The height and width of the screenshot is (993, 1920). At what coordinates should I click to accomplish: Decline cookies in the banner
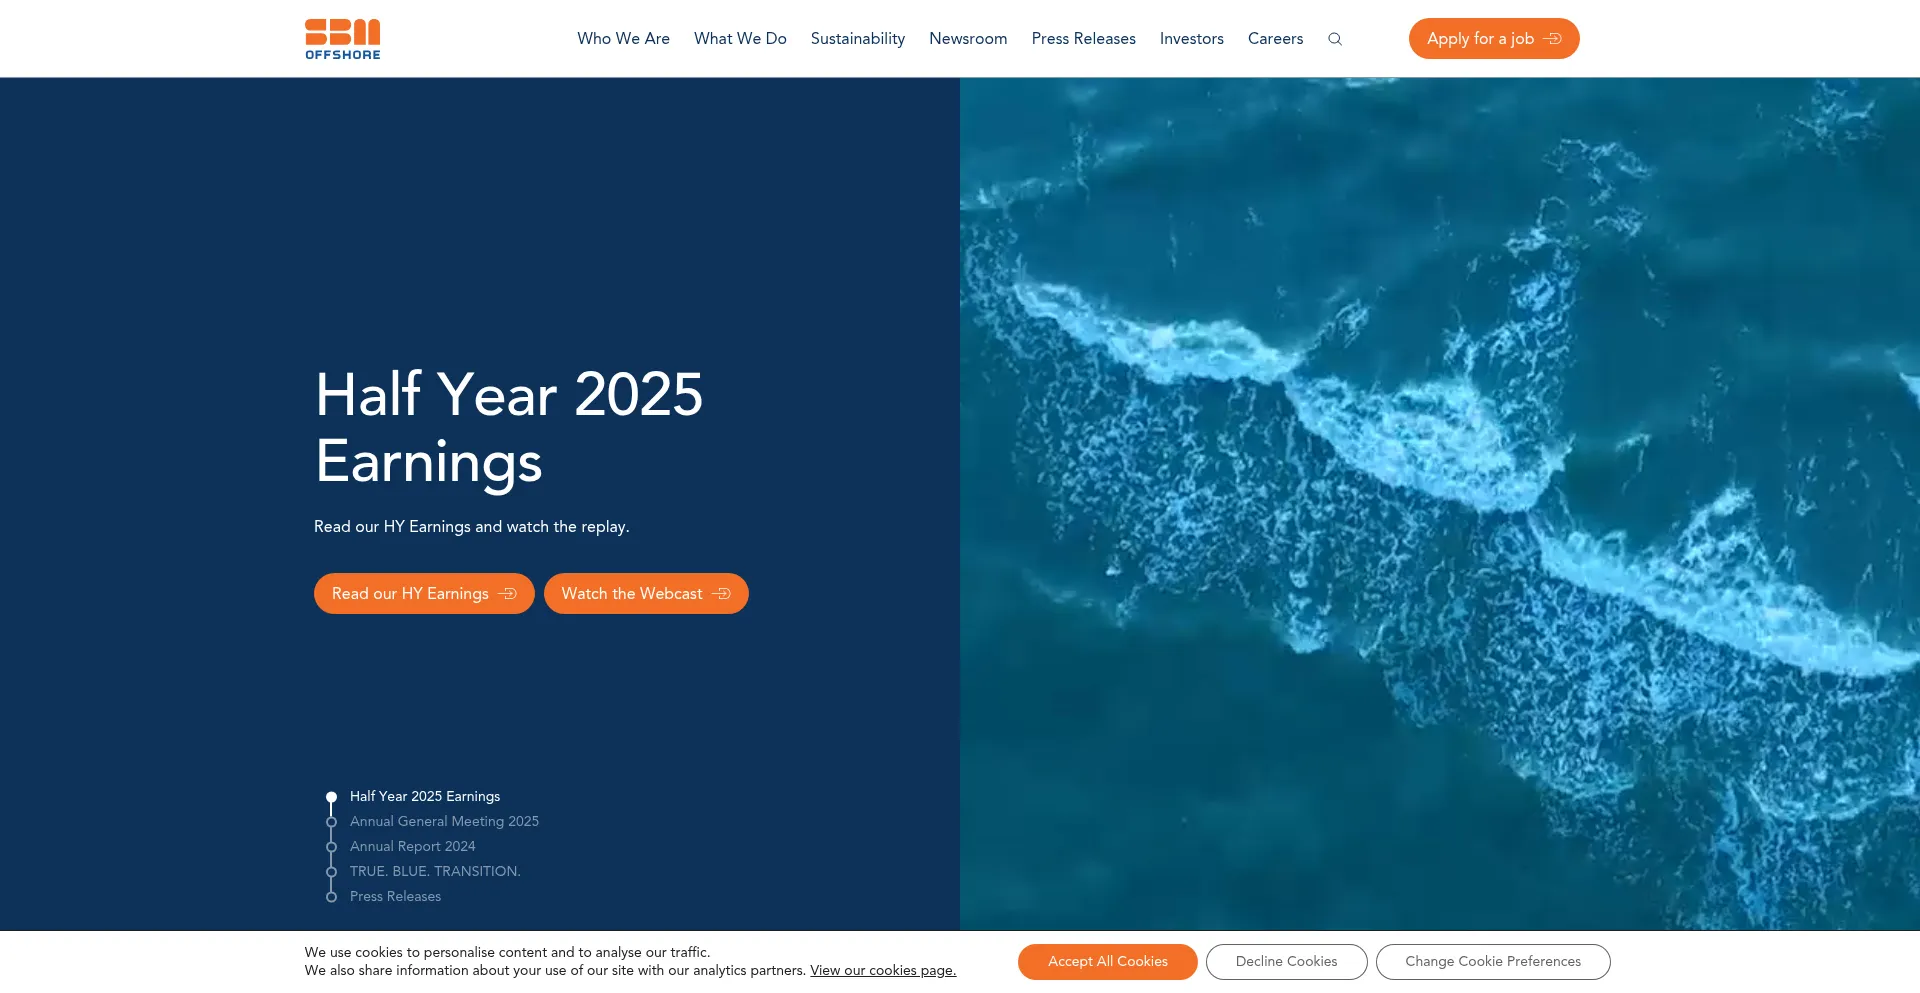point(1286,961)
